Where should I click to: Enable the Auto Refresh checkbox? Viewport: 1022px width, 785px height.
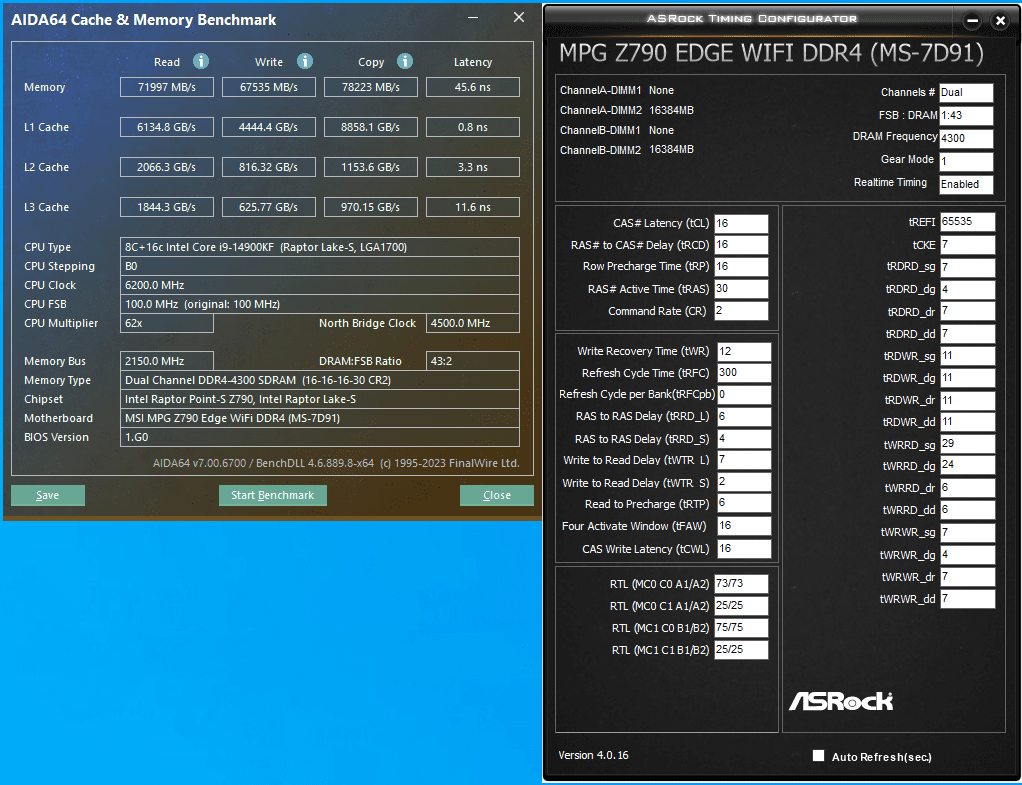[x=819, y=756]
